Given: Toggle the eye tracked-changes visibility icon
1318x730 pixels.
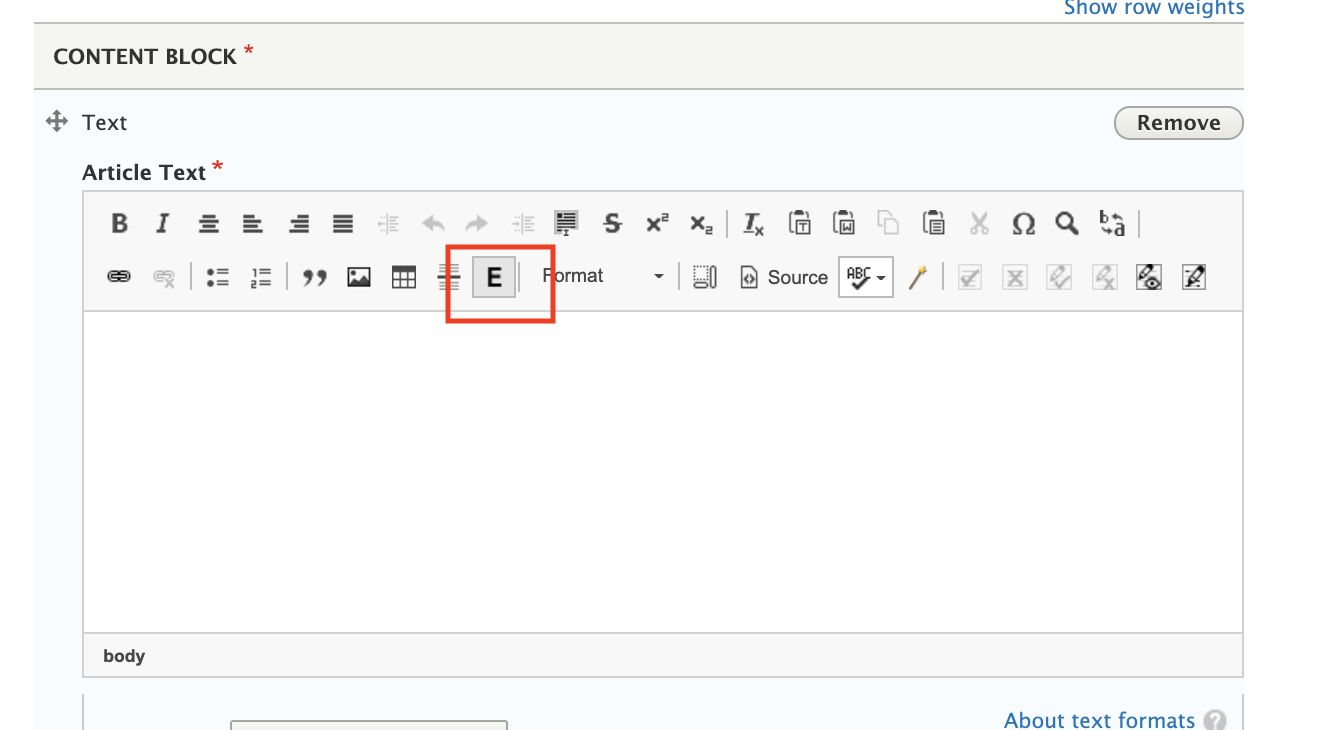Looking at the screenshot, I should pos(1148,277).
